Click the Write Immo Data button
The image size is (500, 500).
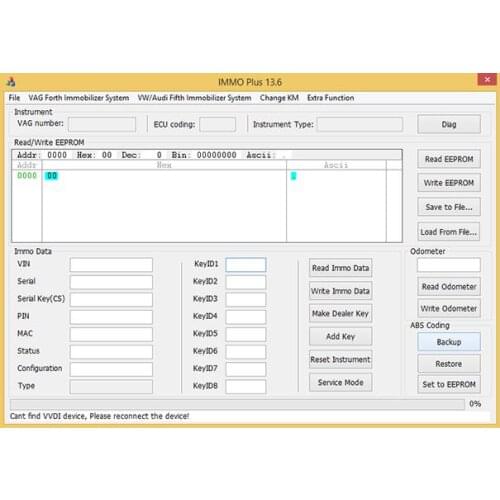(x=340, y=291)
